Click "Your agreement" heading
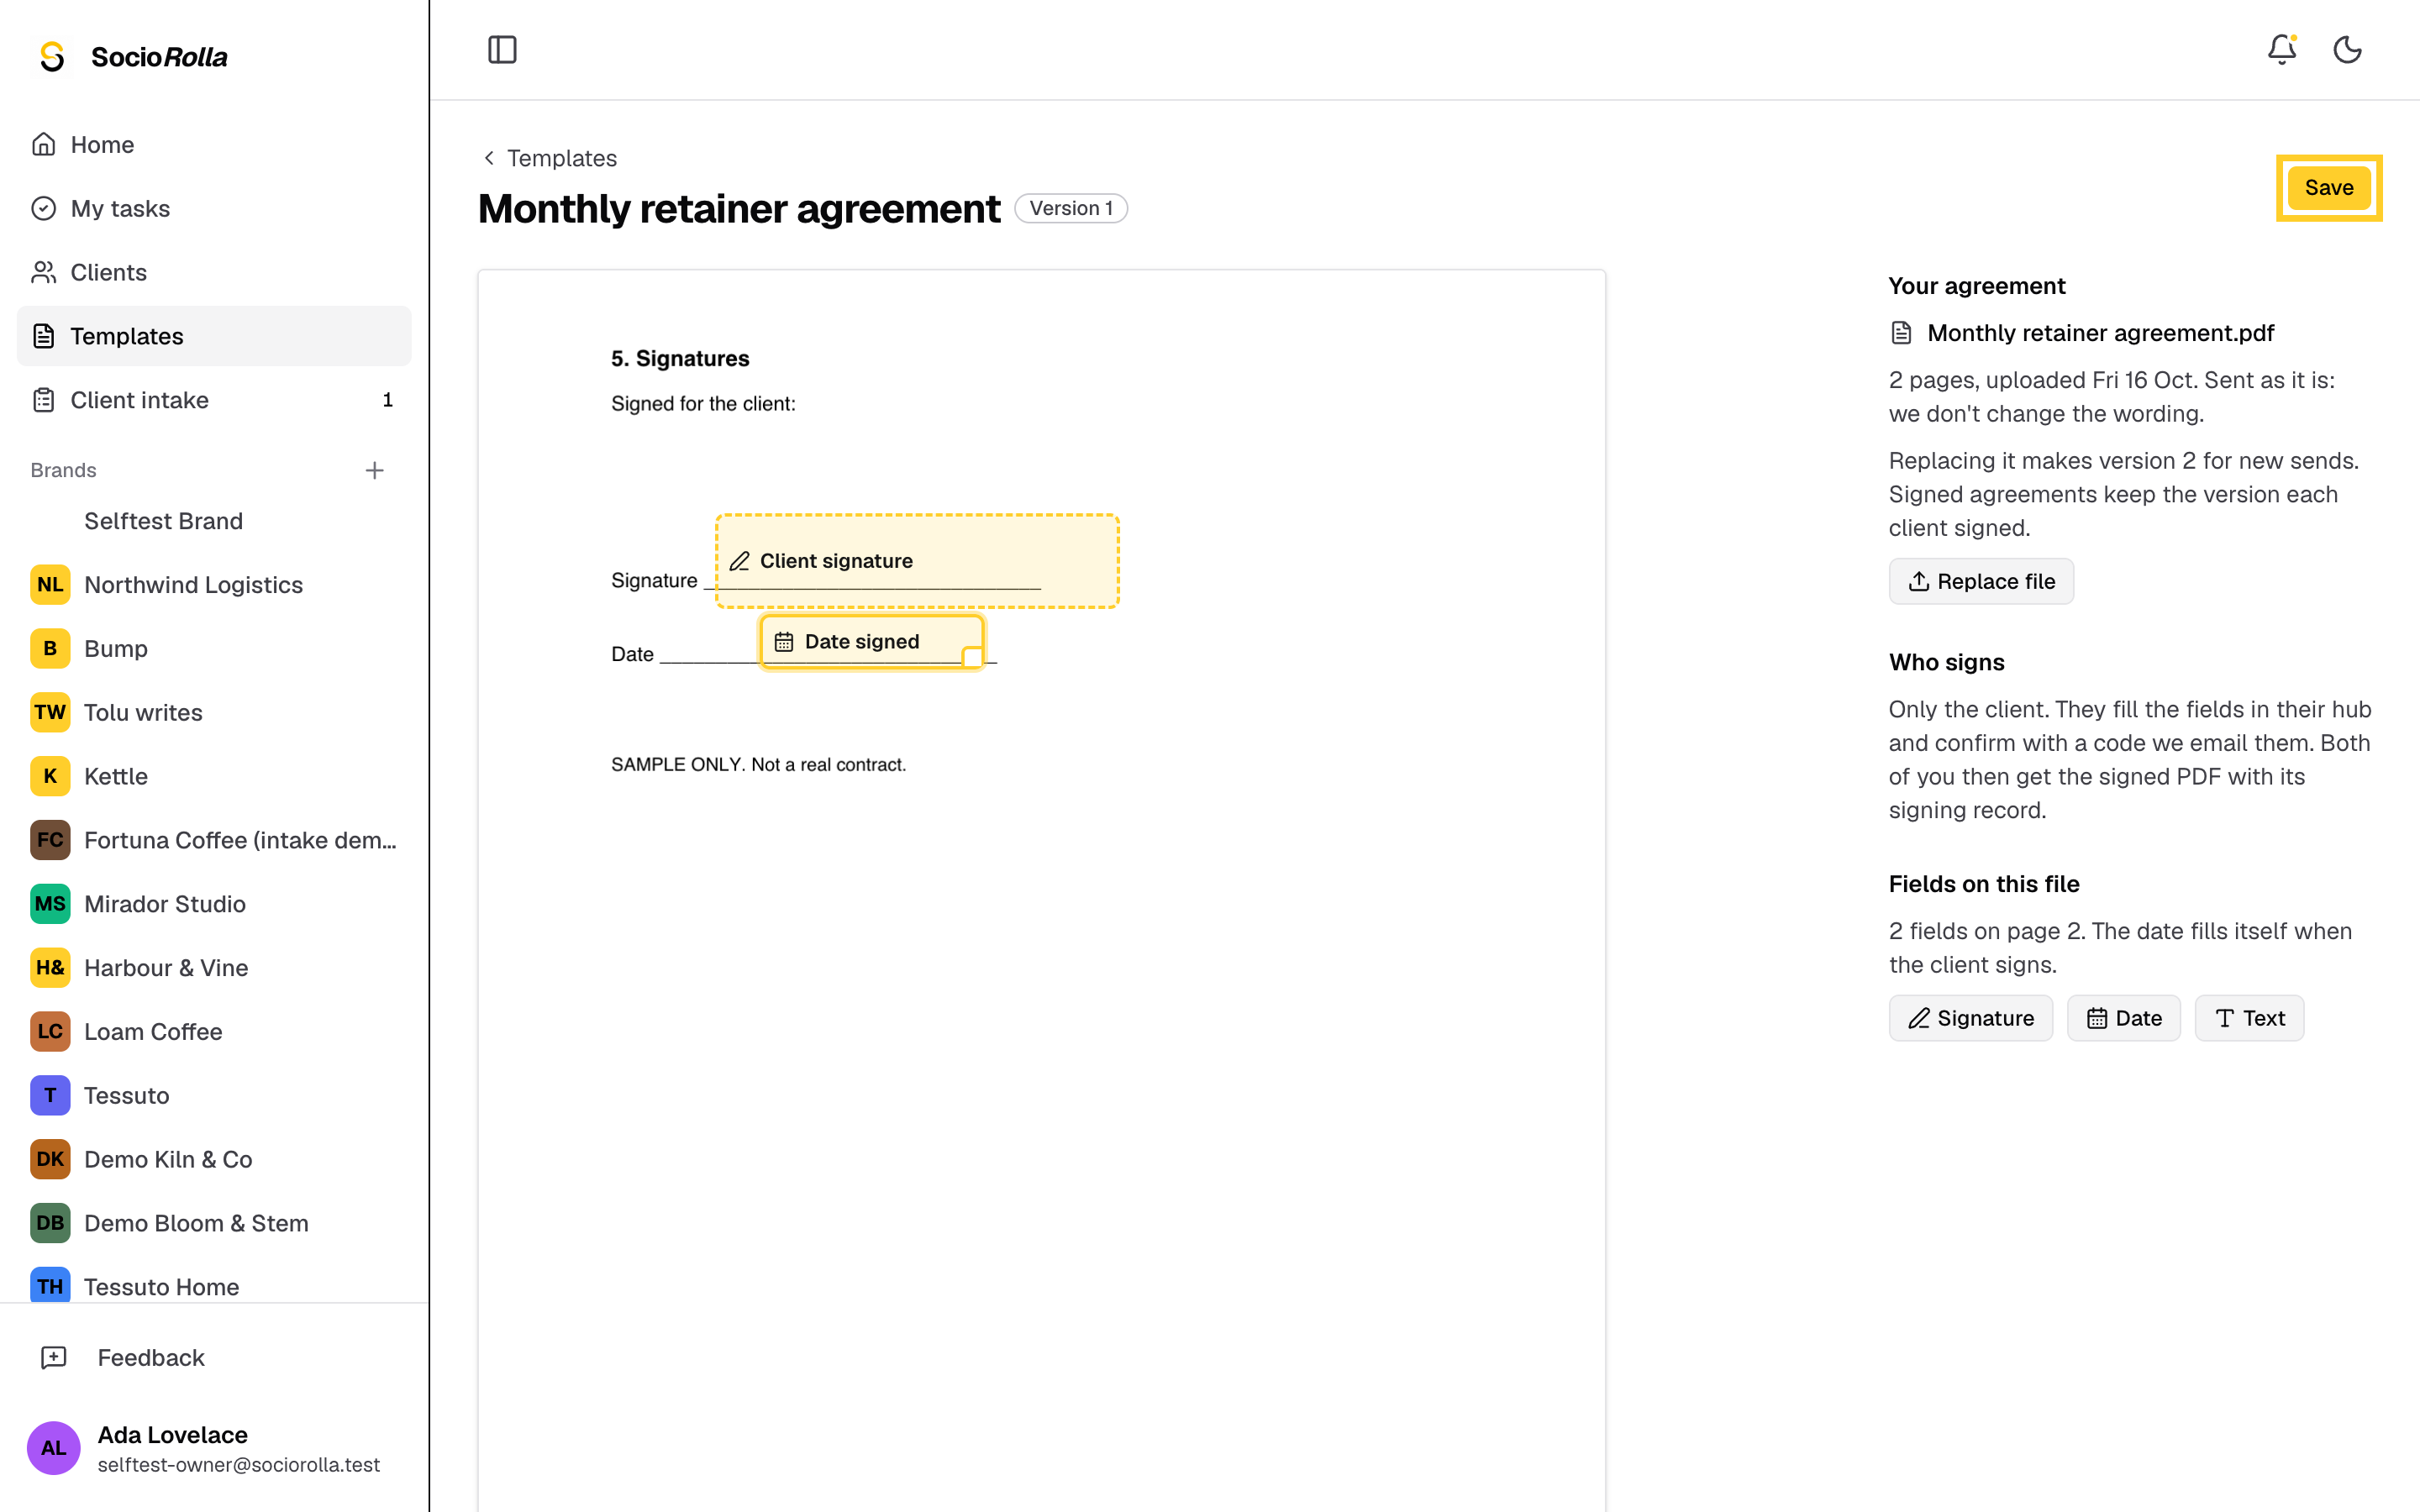The width and height of the screenshot is (2420, 1512). [x=1977, y=286]
